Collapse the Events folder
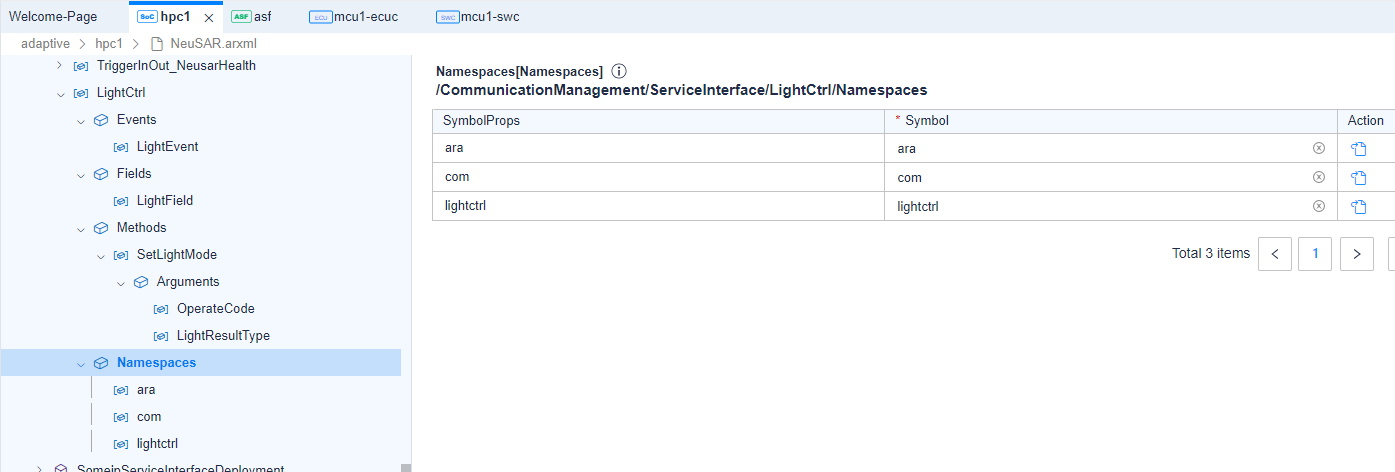 (x=81, y=120)
